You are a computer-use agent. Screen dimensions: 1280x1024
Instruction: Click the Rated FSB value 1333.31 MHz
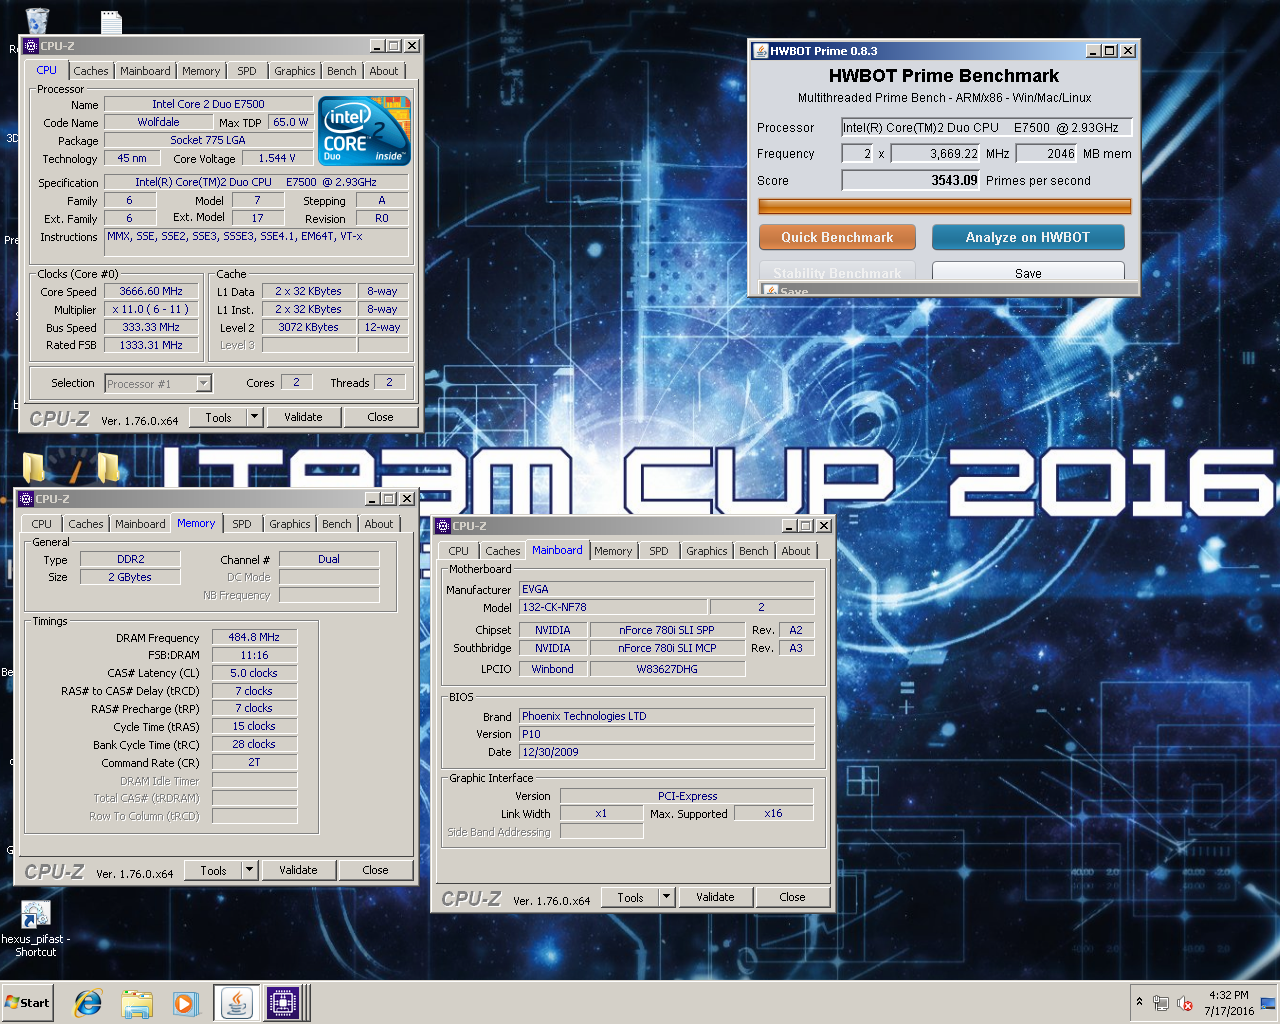click(x=151, y=345)
